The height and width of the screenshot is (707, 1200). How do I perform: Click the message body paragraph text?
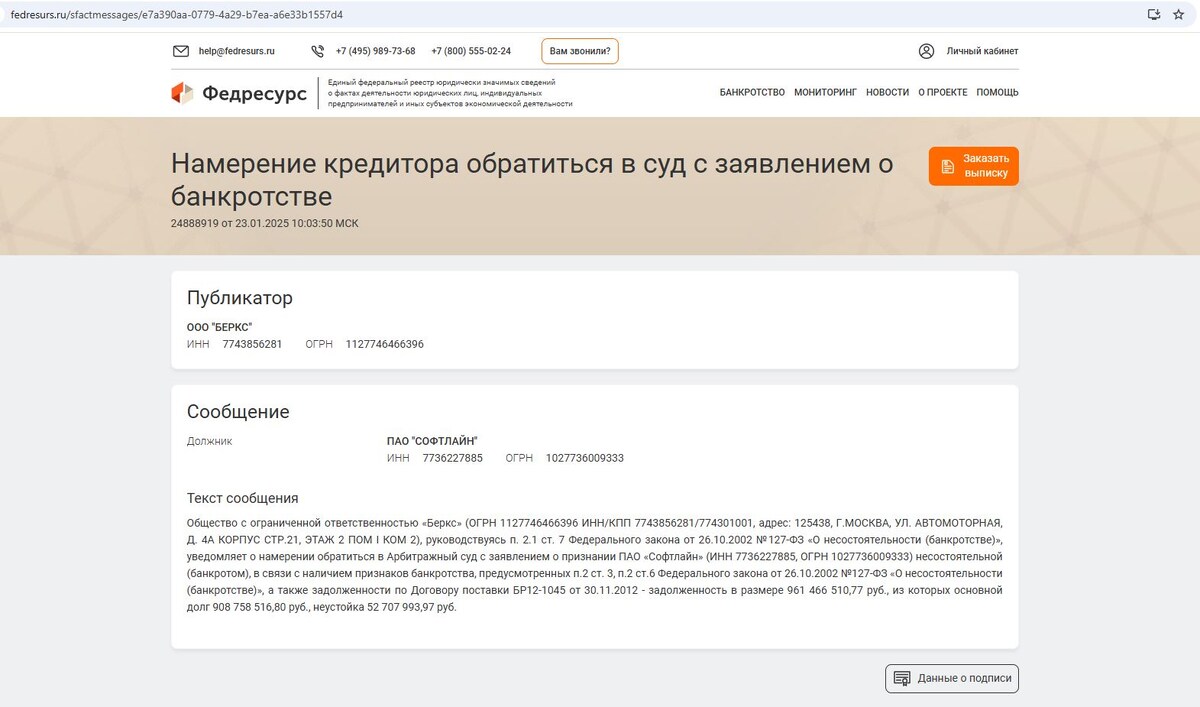[595, 565]
